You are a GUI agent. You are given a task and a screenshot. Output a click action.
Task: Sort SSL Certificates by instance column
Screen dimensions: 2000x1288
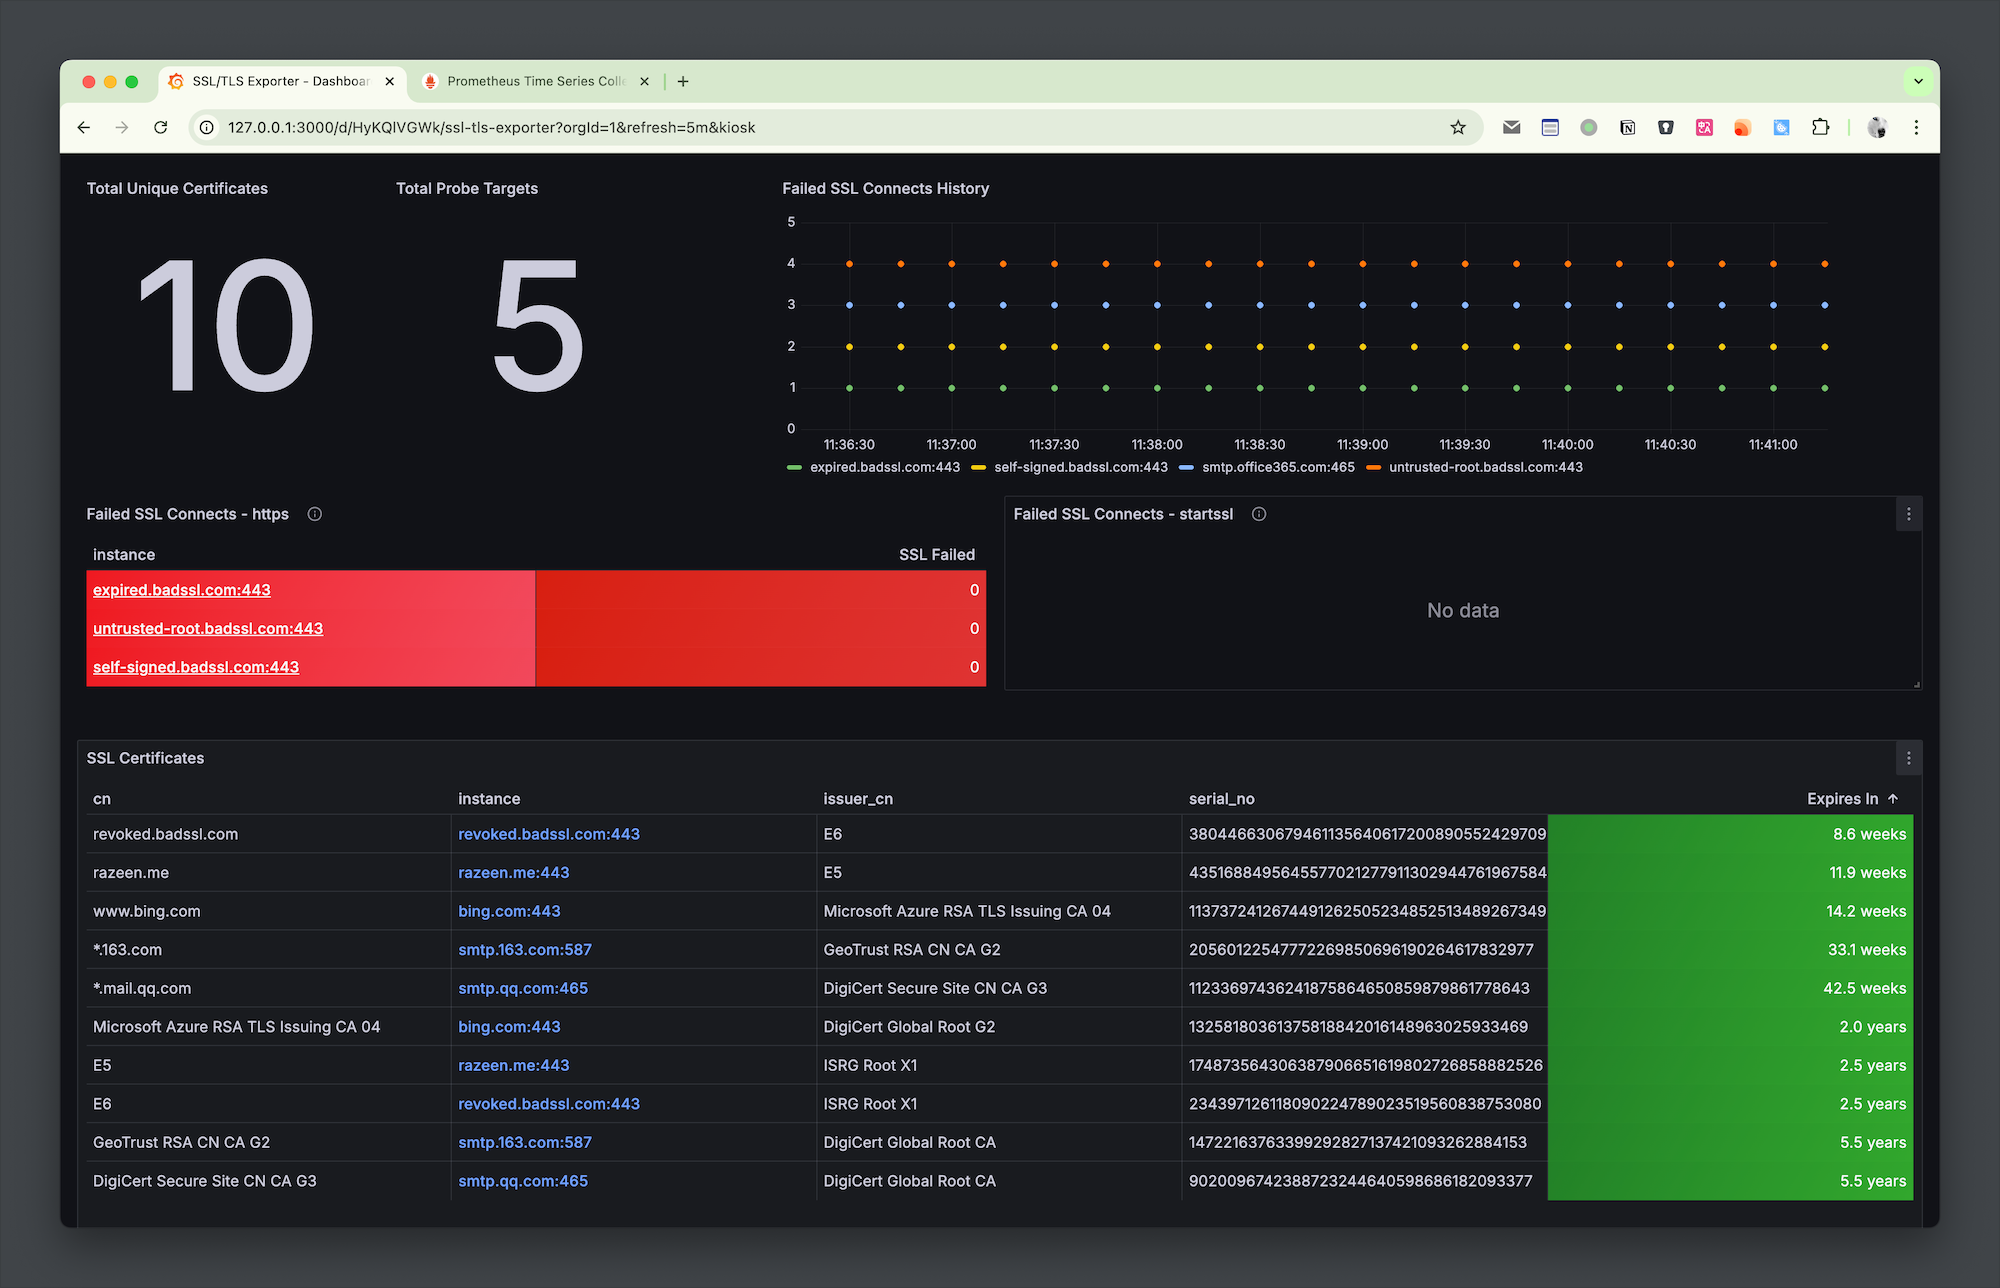click(489, 798)
